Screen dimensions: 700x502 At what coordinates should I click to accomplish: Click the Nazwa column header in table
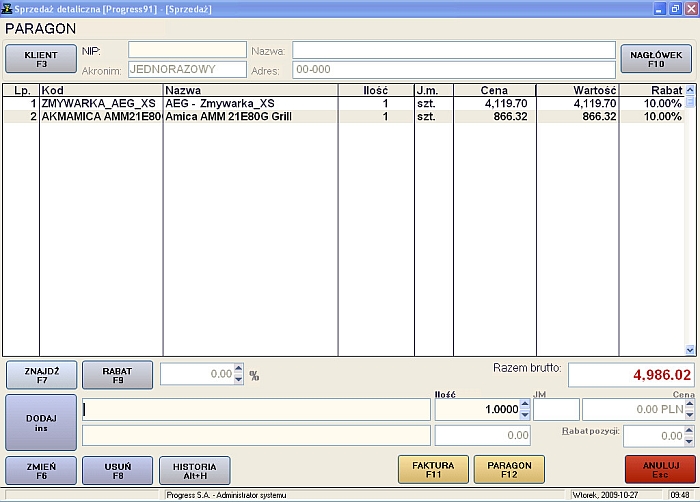pyautogui.click(x=250, y=90)
